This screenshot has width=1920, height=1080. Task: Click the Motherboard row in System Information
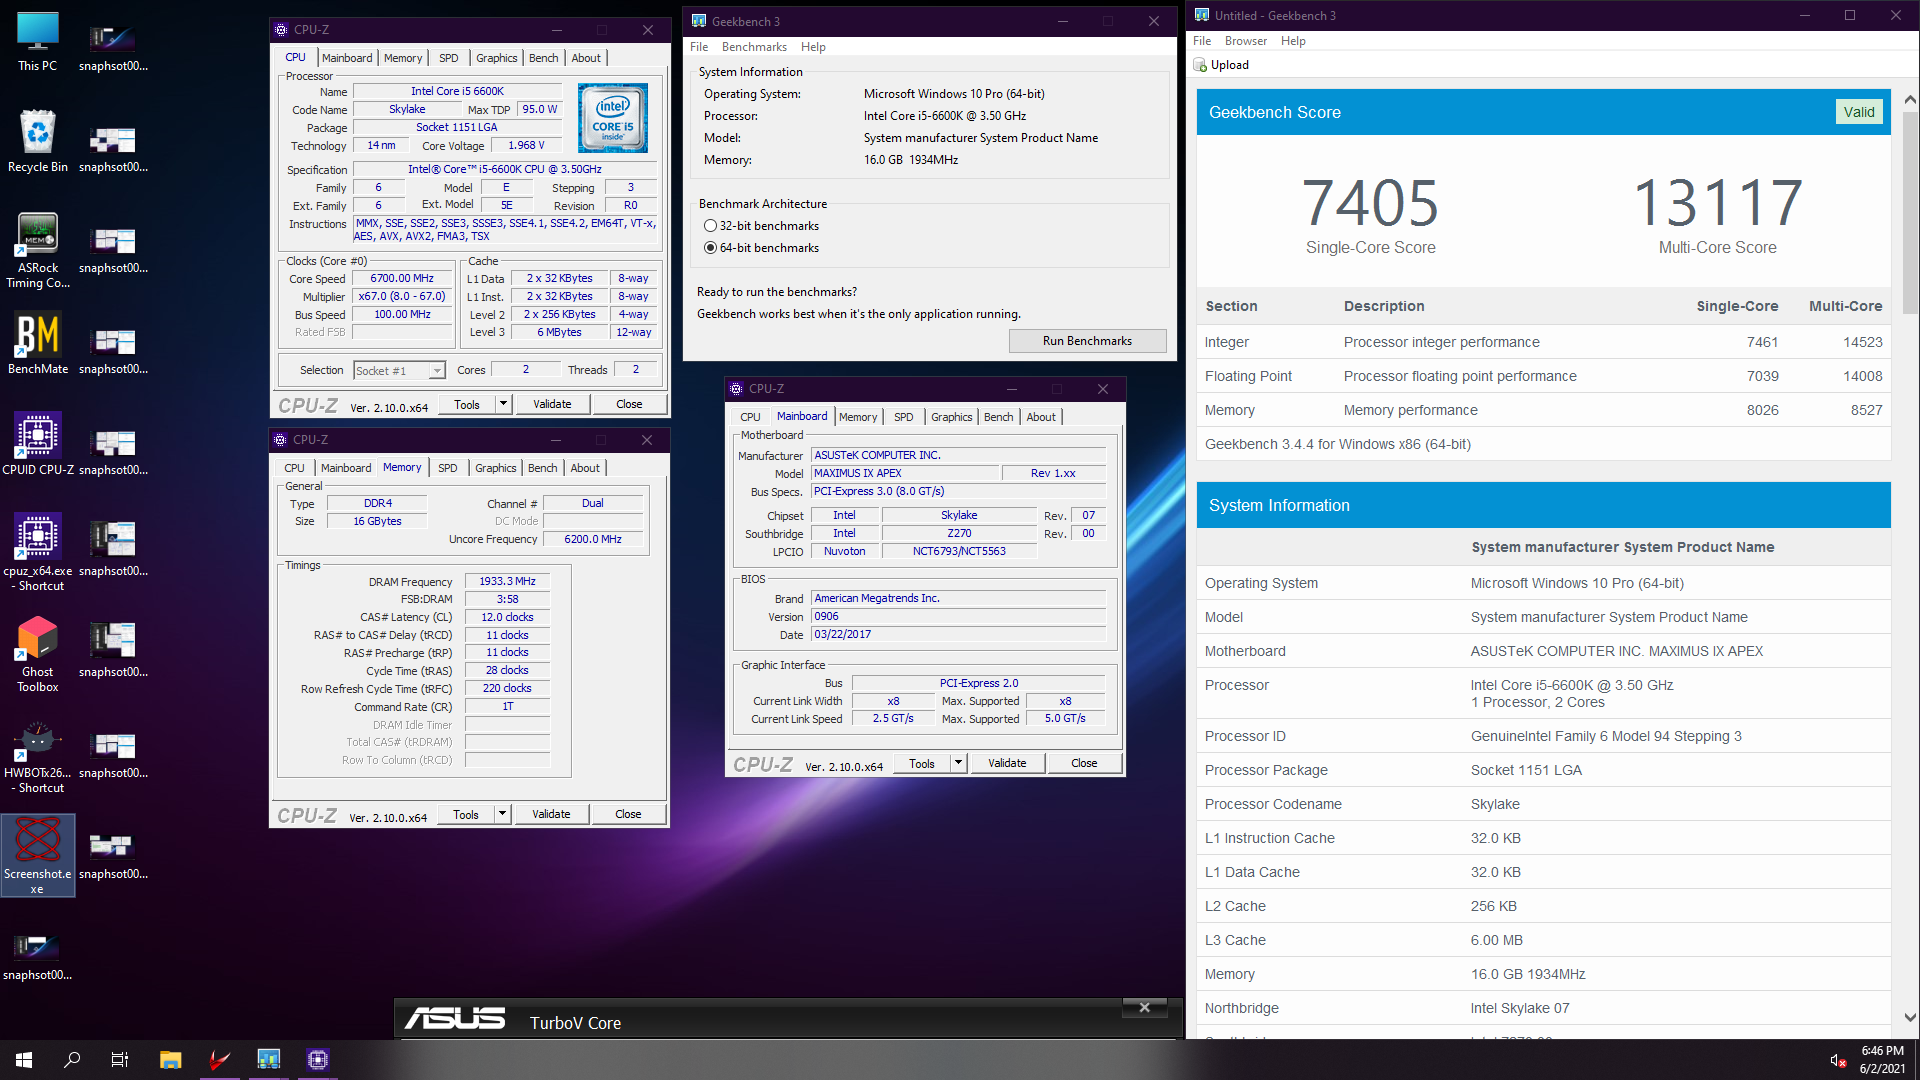click(1543, 651)
